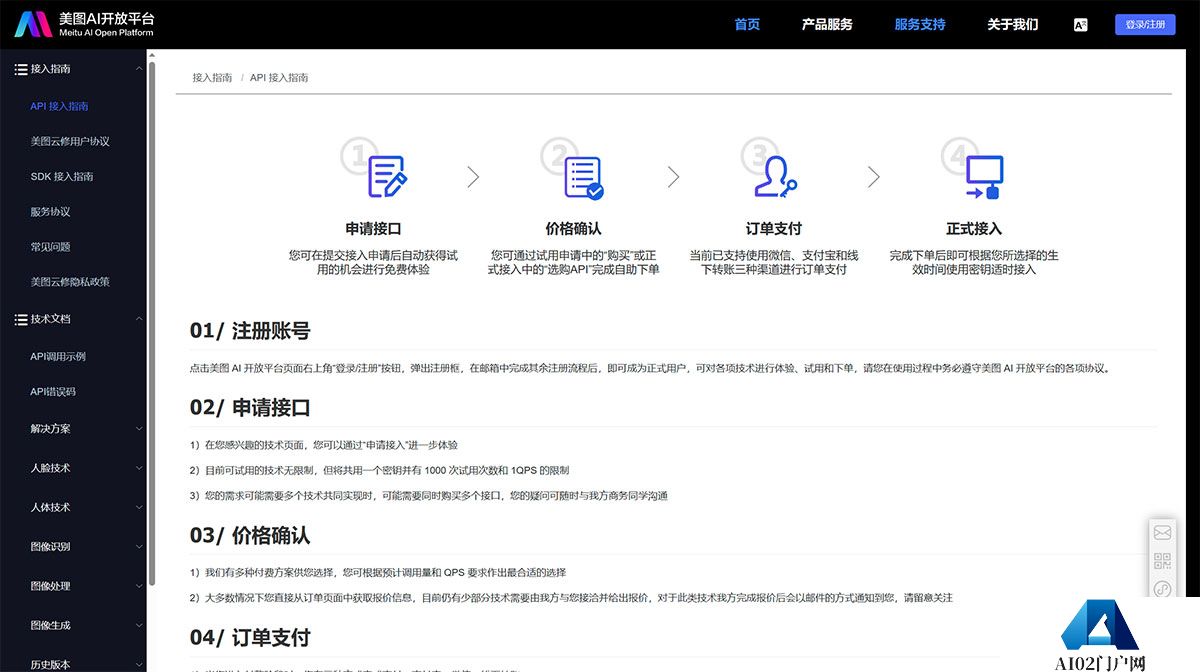
Task: Click the 申请接口 document-pencil icon
Action: [x=387, y=176]
